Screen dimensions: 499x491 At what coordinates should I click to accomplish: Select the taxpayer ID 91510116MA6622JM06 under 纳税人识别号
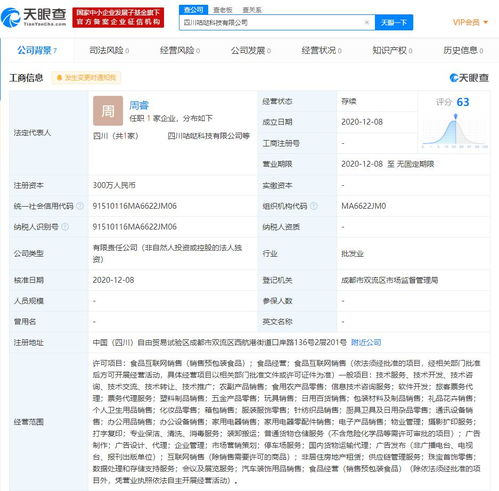tap(135, 227)
